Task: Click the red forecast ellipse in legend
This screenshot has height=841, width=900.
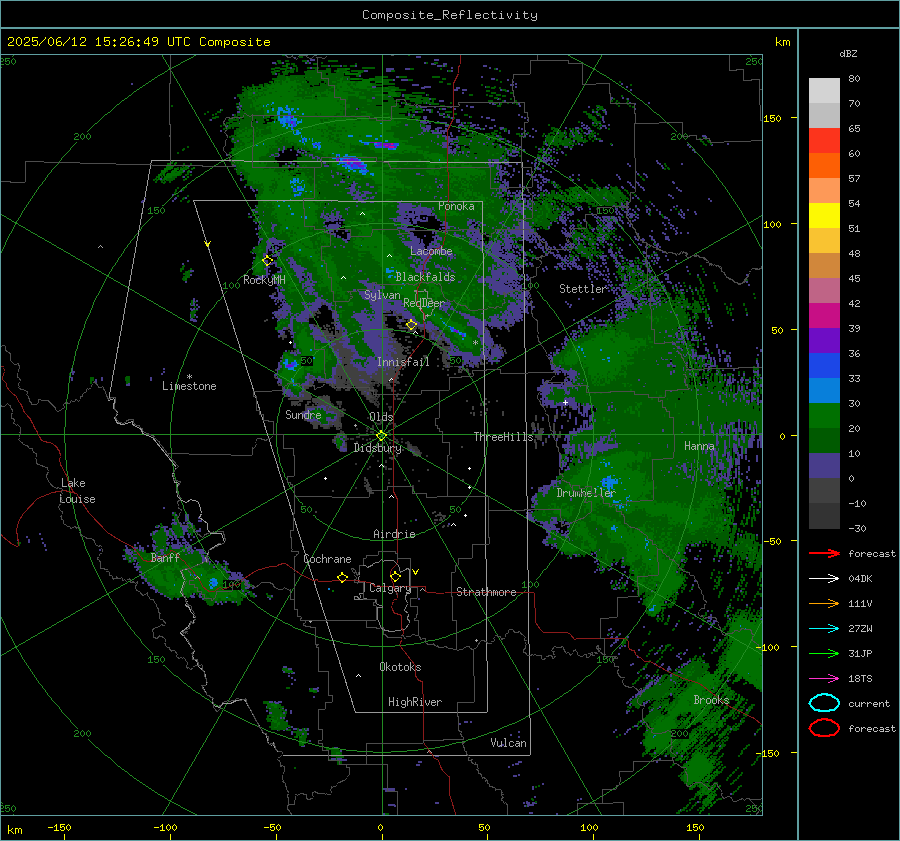Action: pyautogui.click(x=824, y=728)
